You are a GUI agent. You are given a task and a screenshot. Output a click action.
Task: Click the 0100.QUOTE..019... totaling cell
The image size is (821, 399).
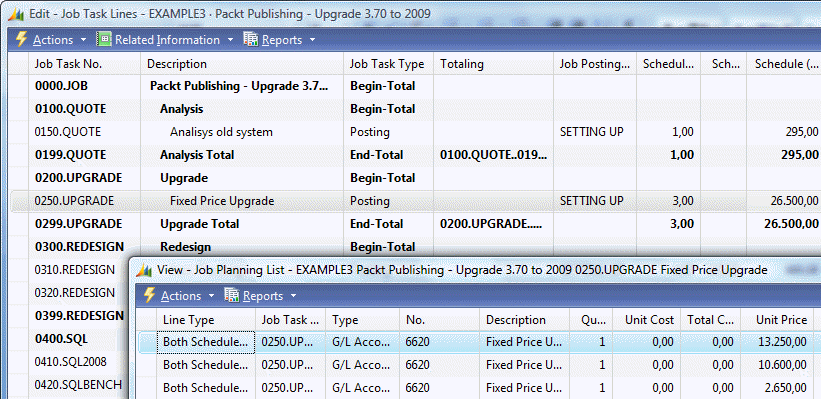pyautogui.click(x=494, y=155)
